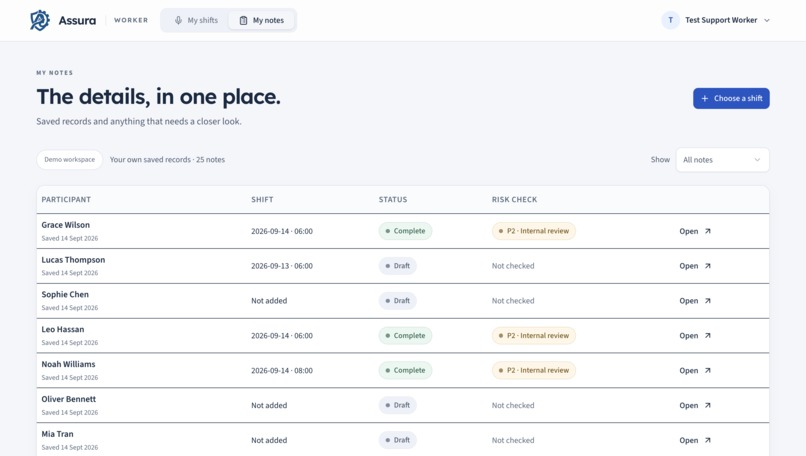Image resolution: width=806 pixels, height=456 pixels.
Task: Click the arrow icon in Noah Williams's row
Action: point(708,371)
